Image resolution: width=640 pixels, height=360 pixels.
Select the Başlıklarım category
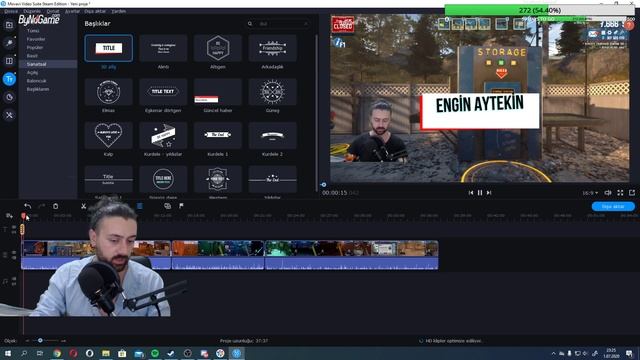(38, 89)
